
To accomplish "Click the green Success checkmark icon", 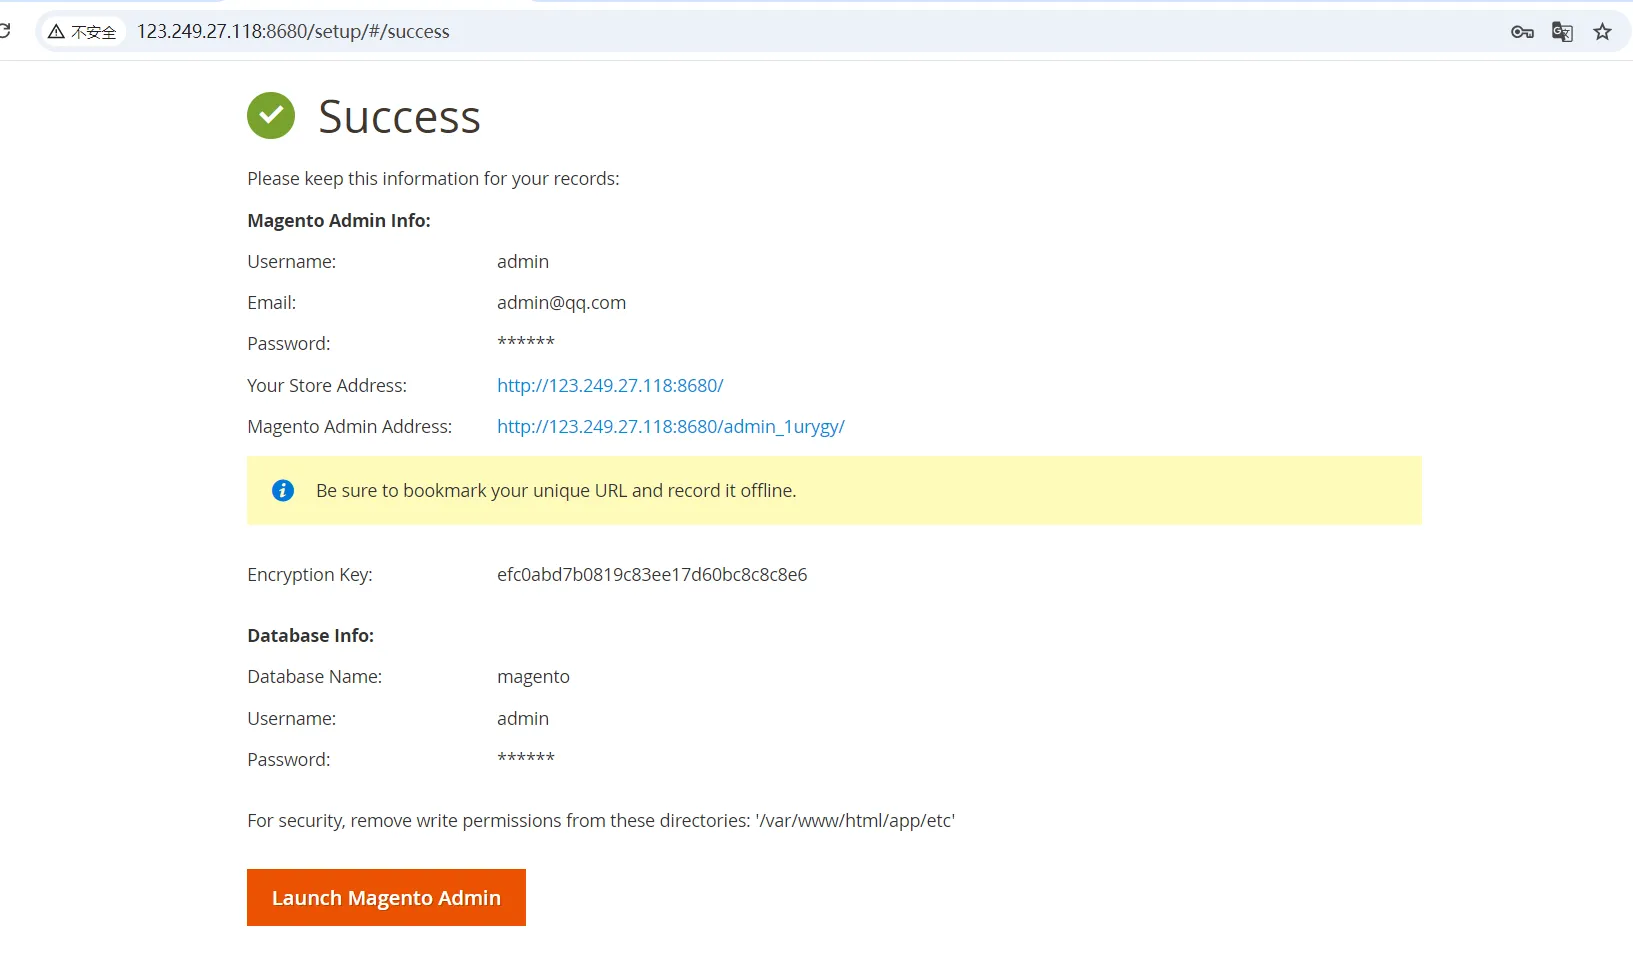I will click(271, 116).
